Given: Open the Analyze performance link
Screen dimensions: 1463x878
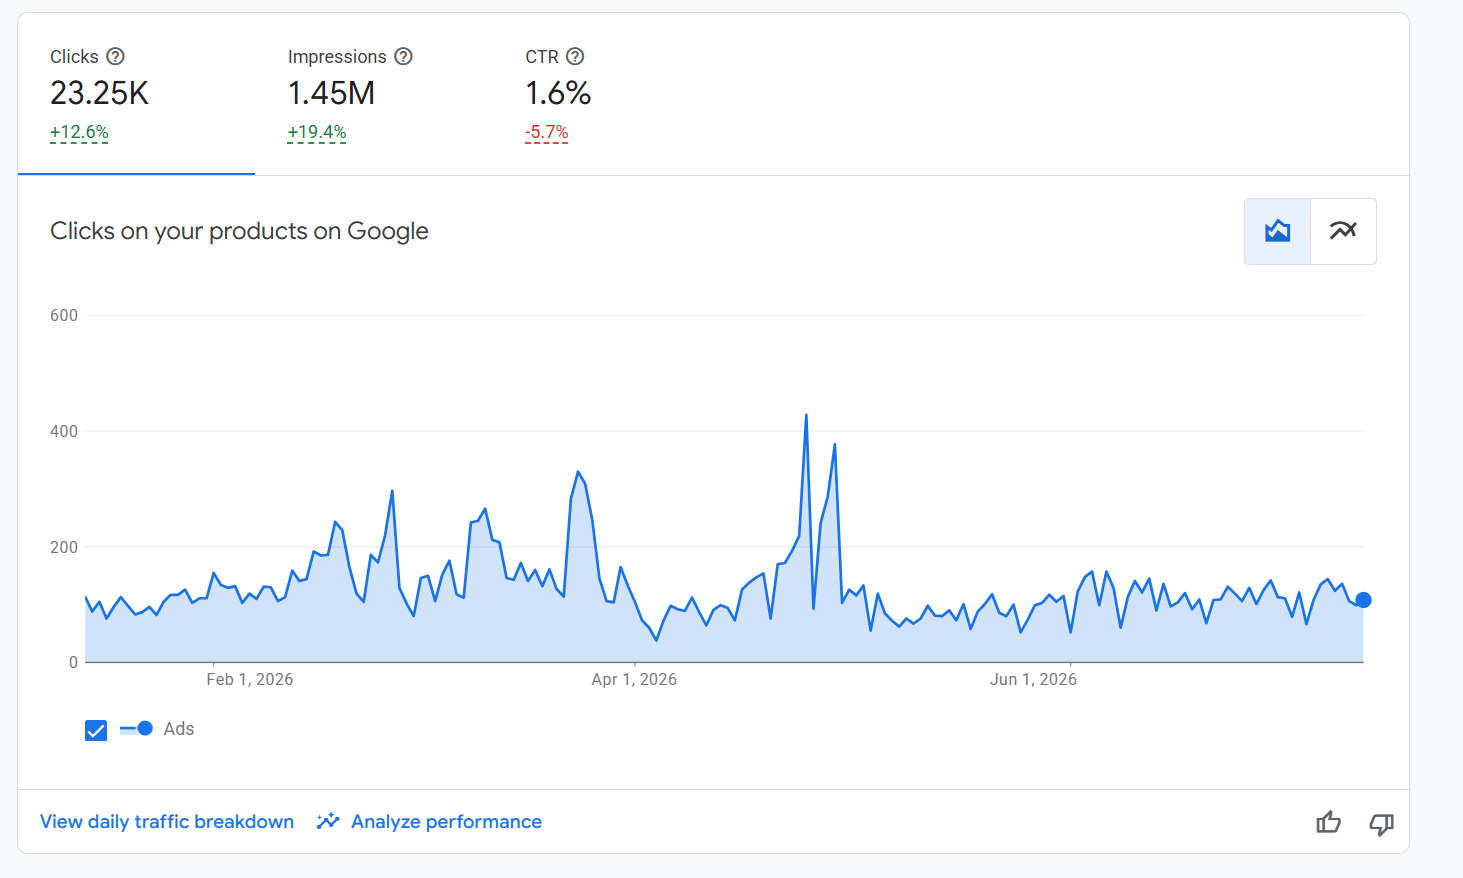Looking at the screenshot, I should pos(446,821).
